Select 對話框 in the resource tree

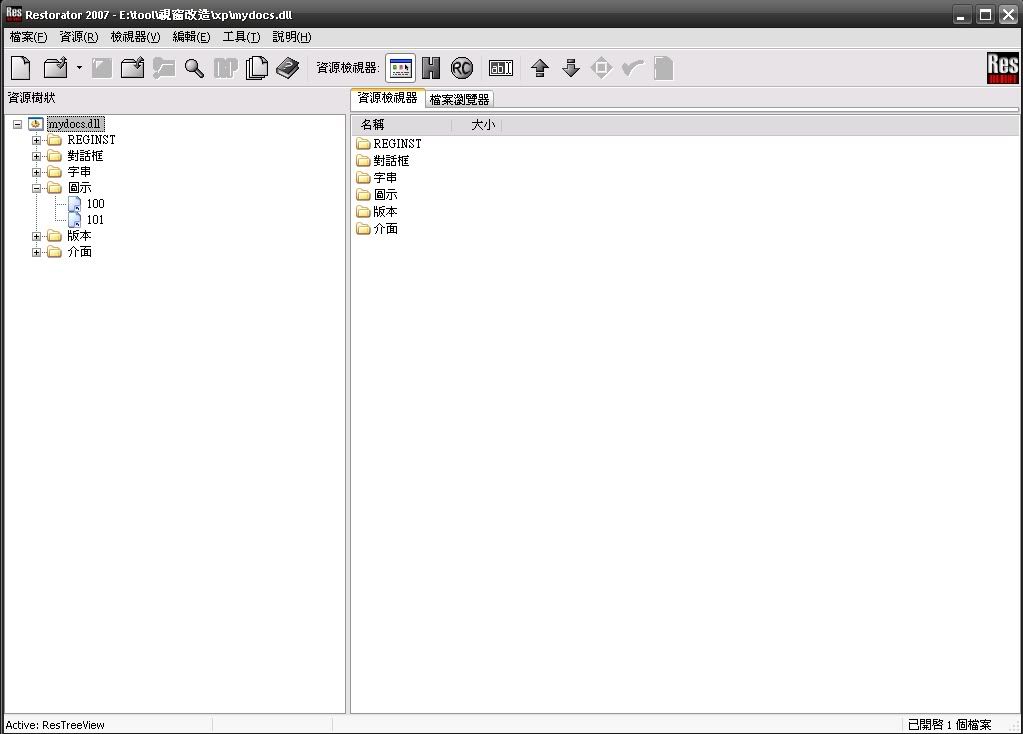[85, 156]
